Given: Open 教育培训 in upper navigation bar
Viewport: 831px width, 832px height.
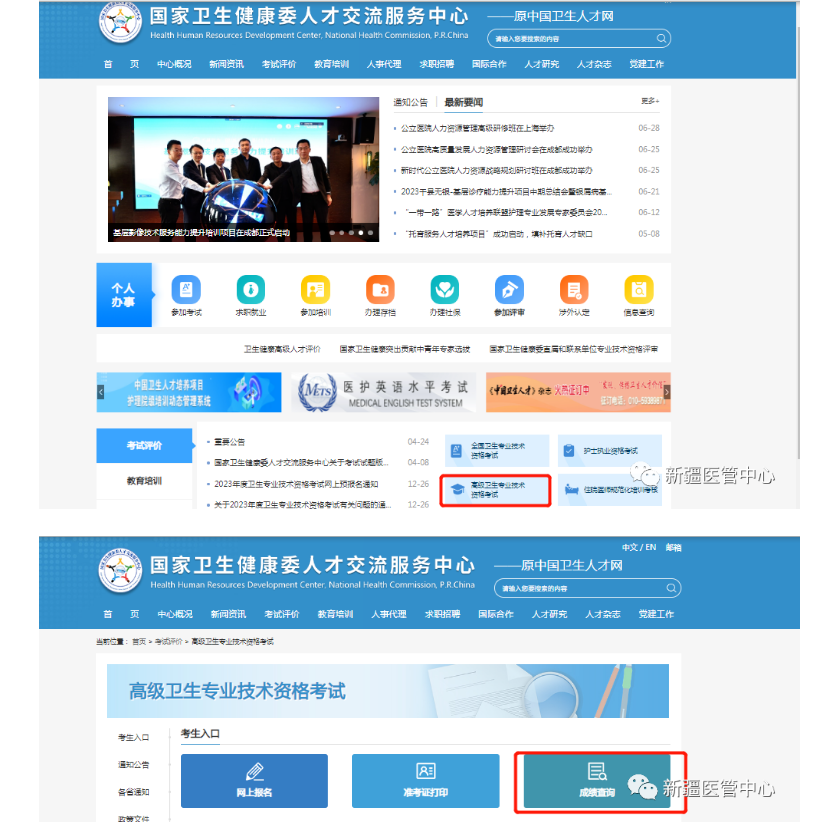Looking at the screenshot, I should tap(331, 64).
